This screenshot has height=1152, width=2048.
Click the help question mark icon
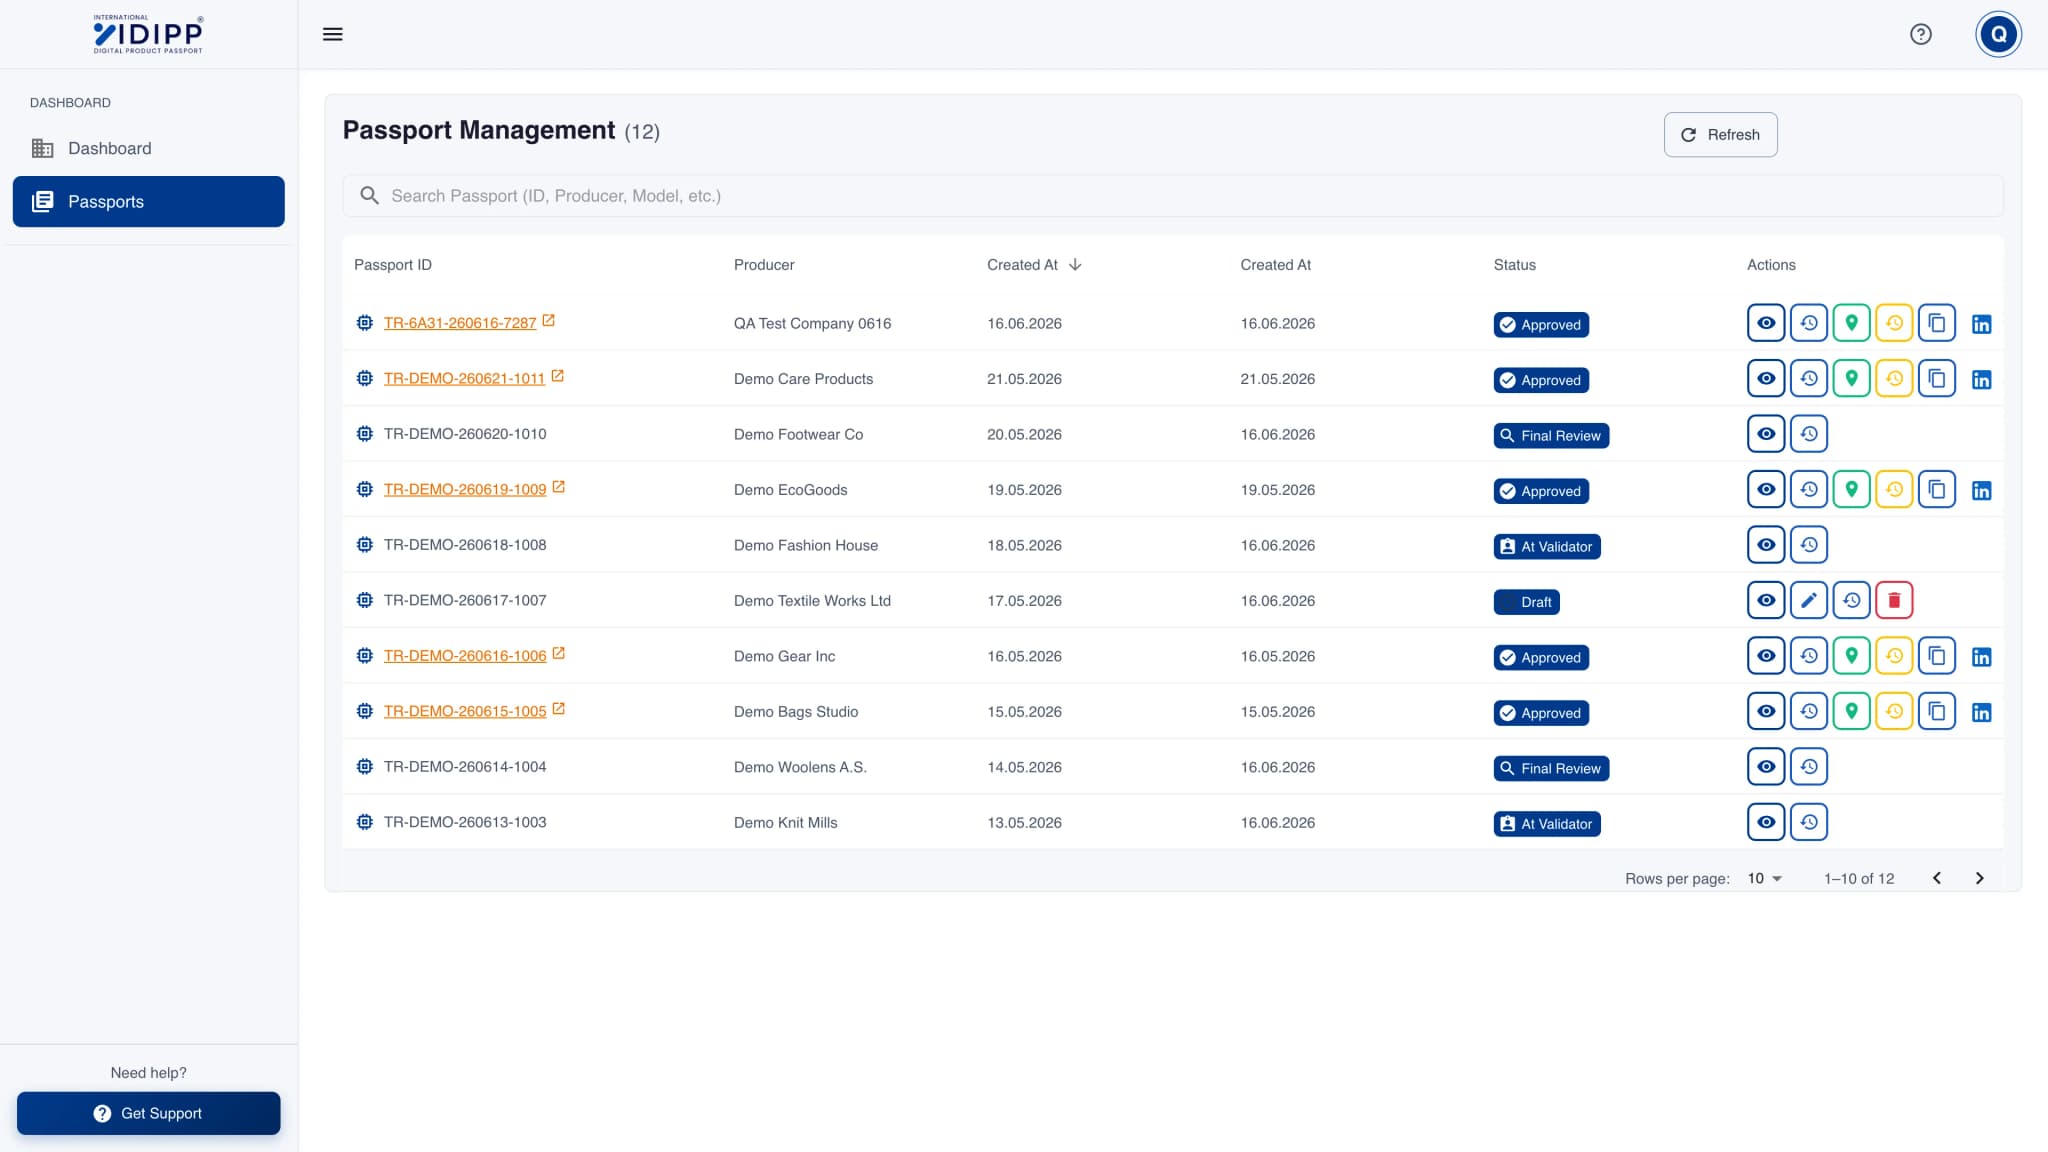coord(1920,34)
